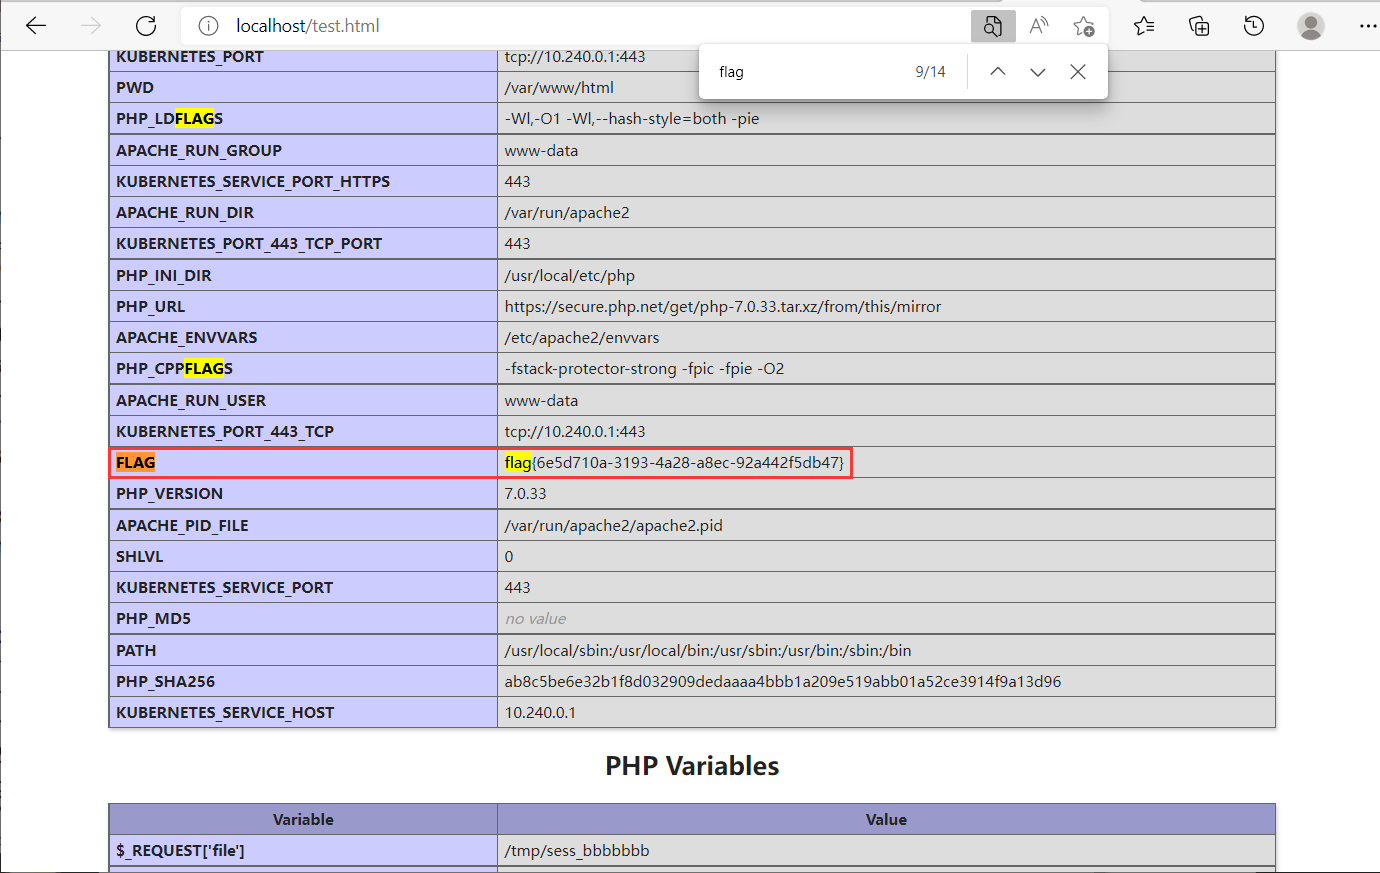
Task: Start Read aloud from the address bar
Action: [x=1039, y=26]
